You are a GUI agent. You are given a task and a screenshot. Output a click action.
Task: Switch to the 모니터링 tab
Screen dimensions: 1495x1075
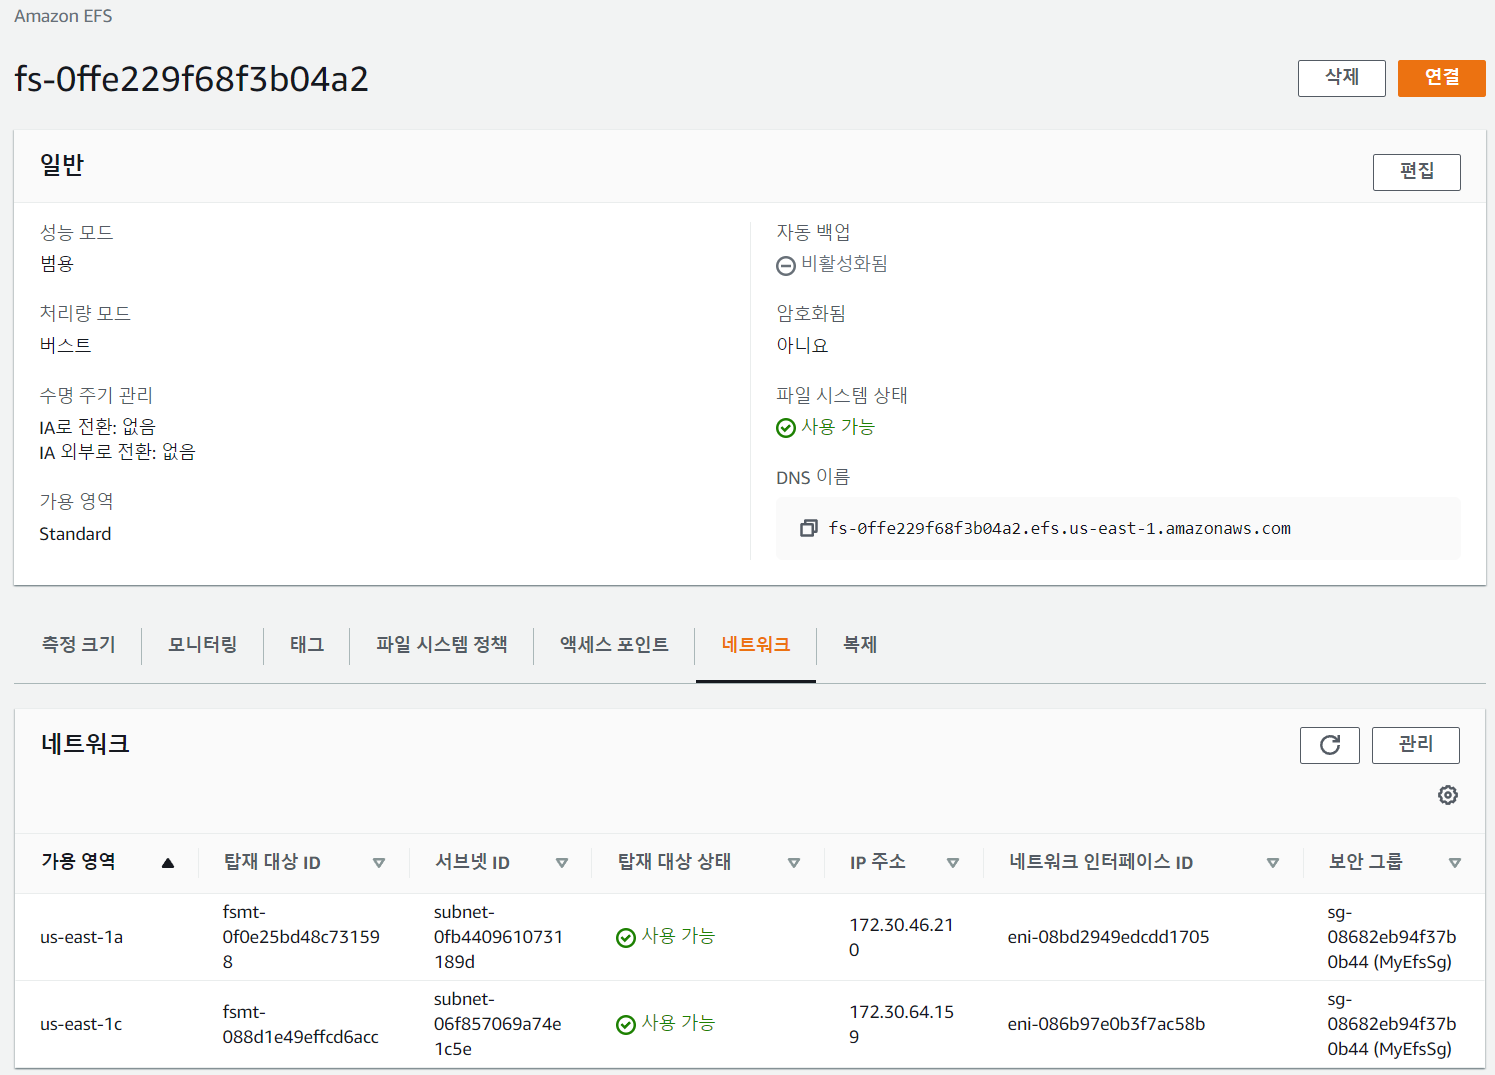pos(202,645)
